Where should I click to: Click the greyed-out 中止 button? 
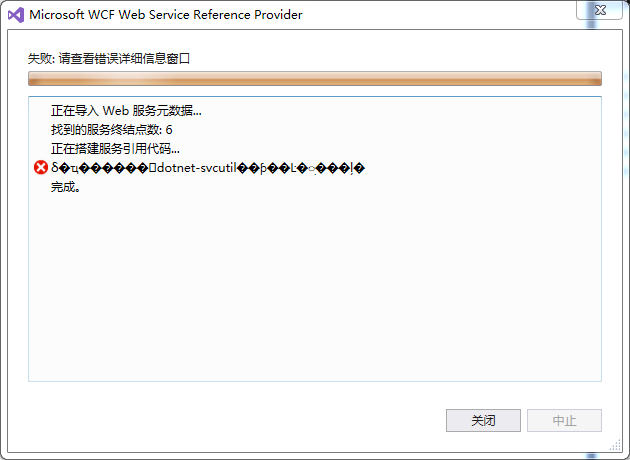click(x=564, y=420)
